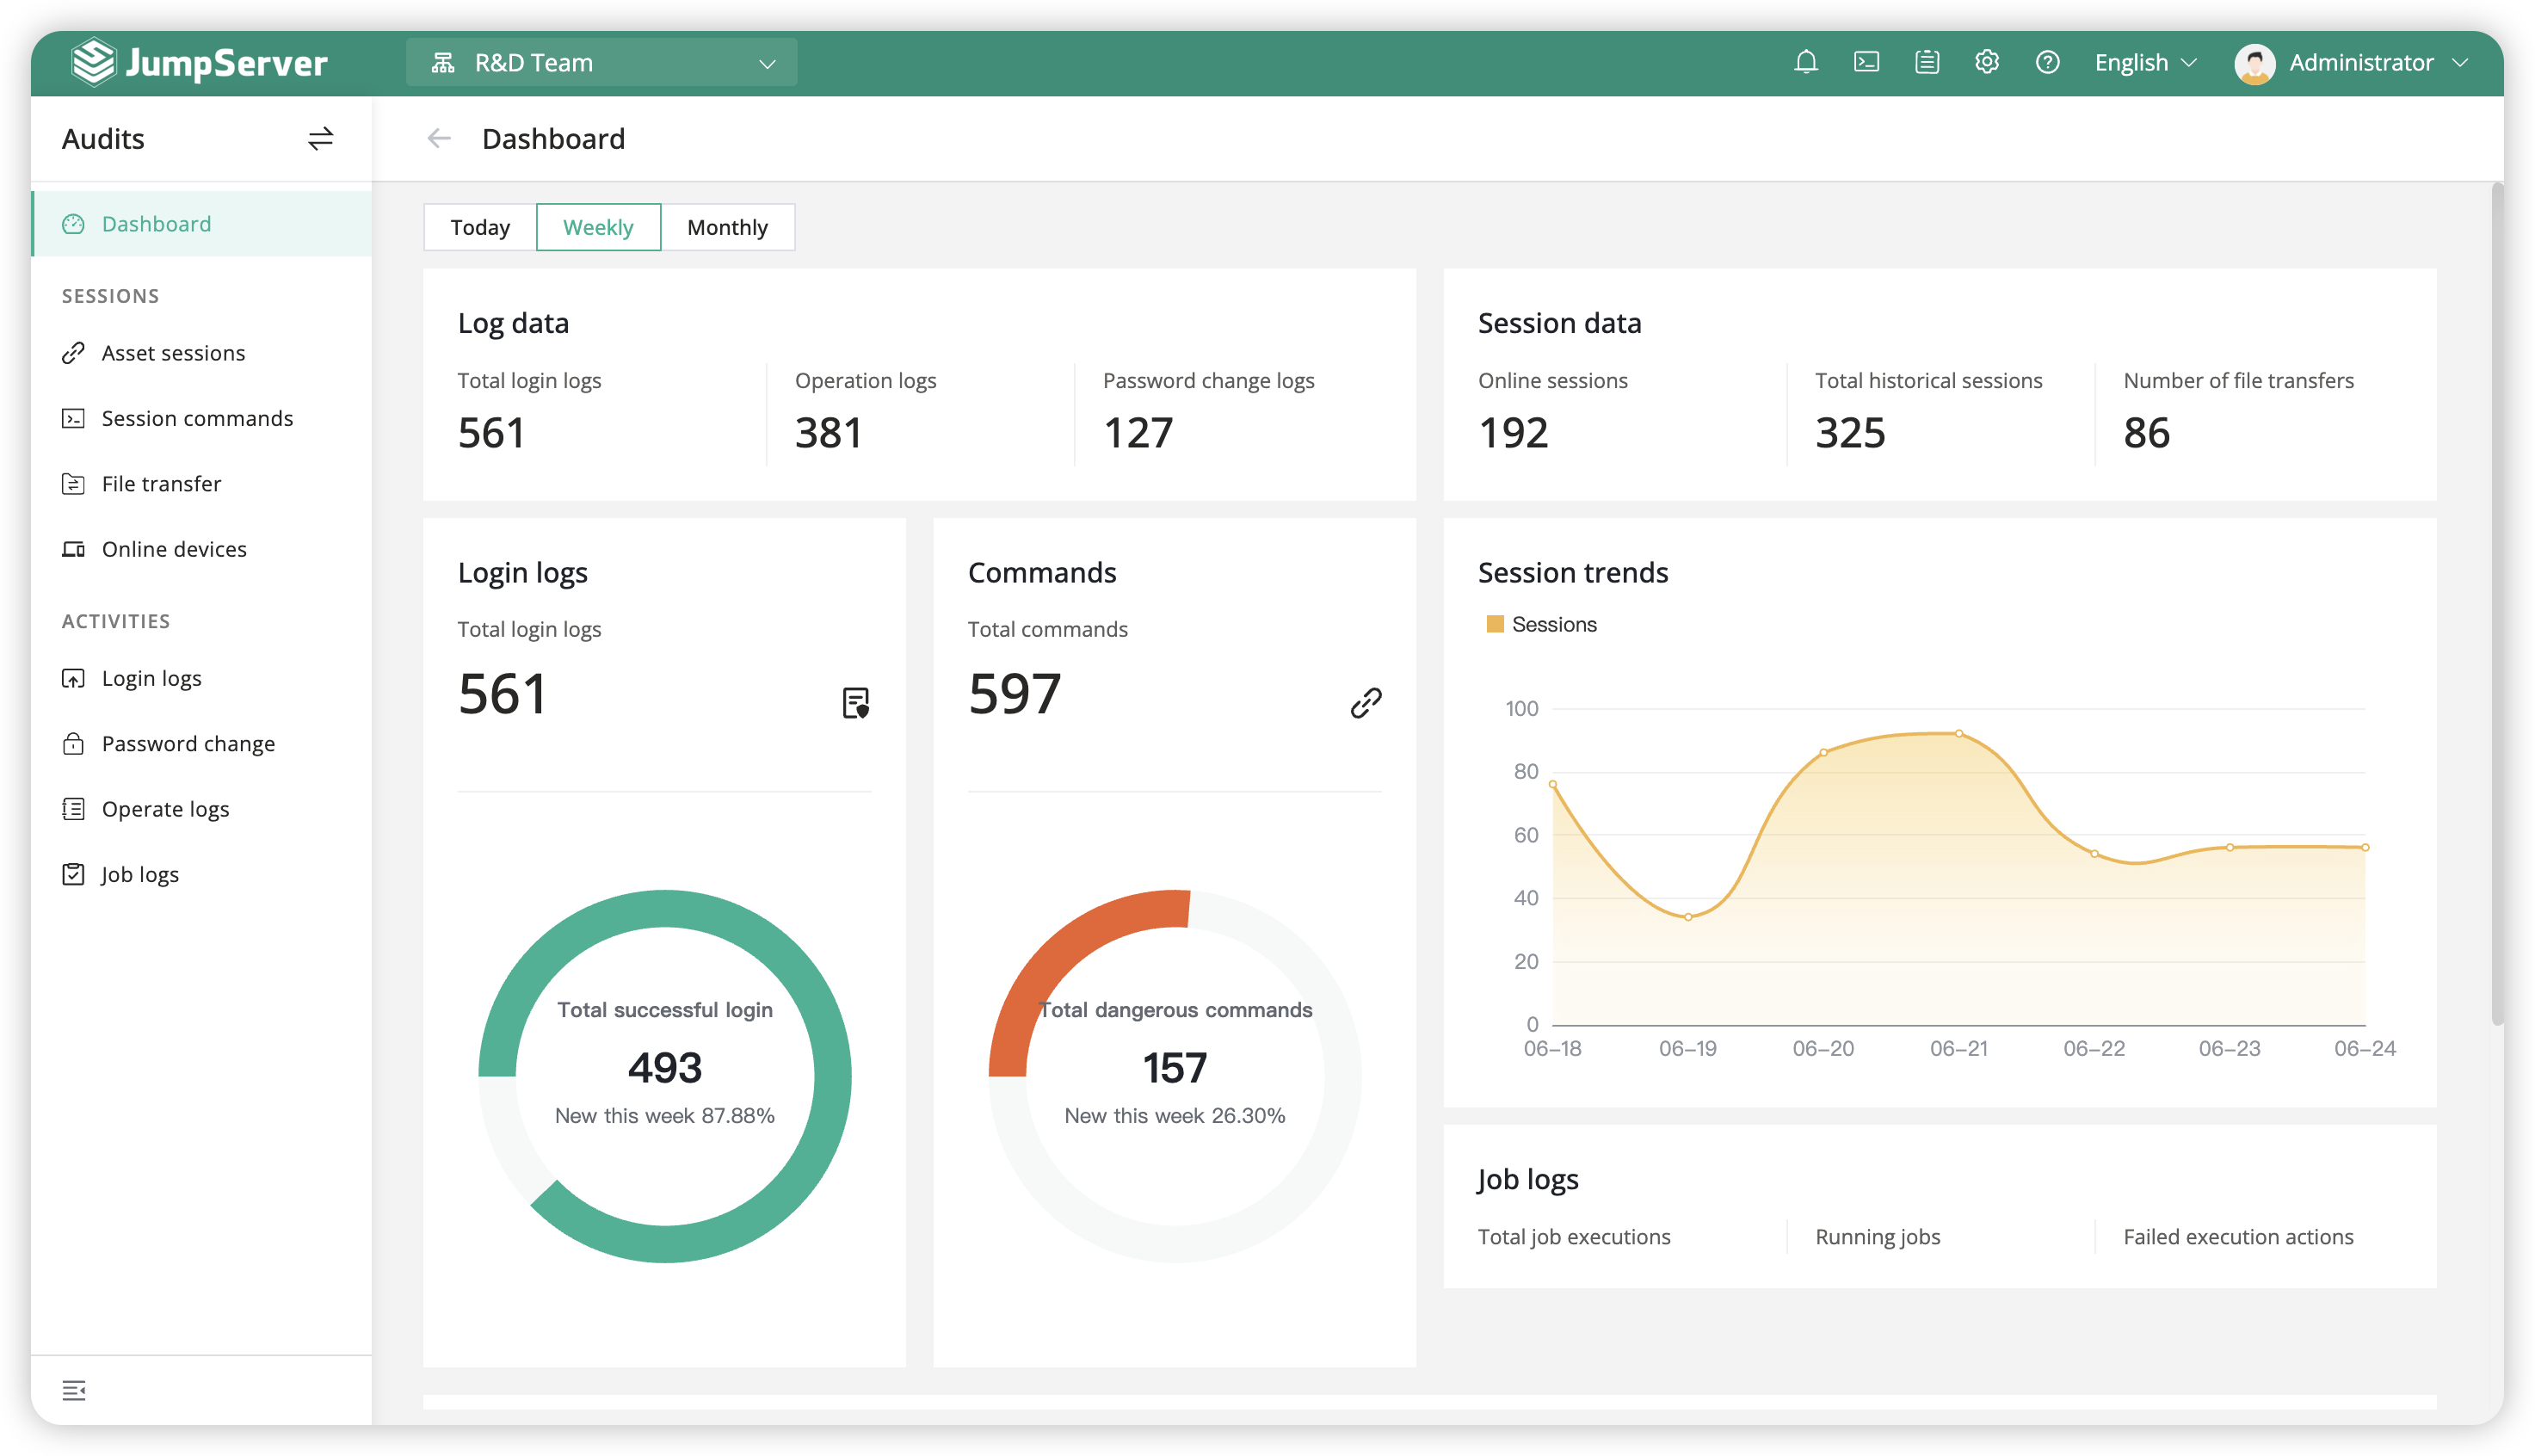
Task: Click the login logs document icon beside 561
Action: point(855,702)
